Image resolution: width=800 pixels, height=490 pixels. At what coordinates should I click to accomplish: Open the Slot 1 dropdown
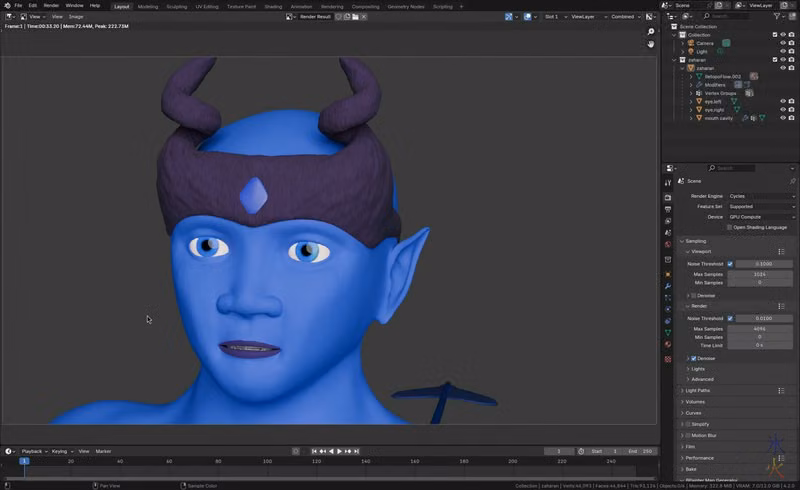coord(555,17)
